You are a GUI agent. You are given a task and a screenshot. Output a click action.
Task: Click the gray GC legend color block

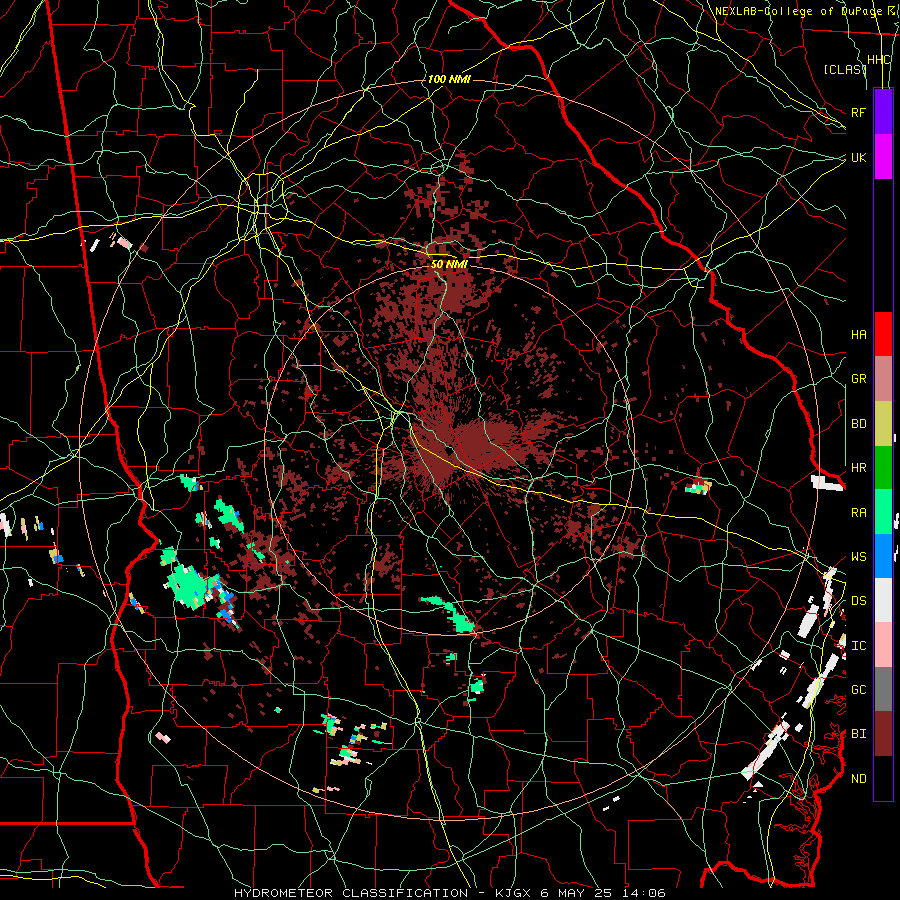pos(883,689)
